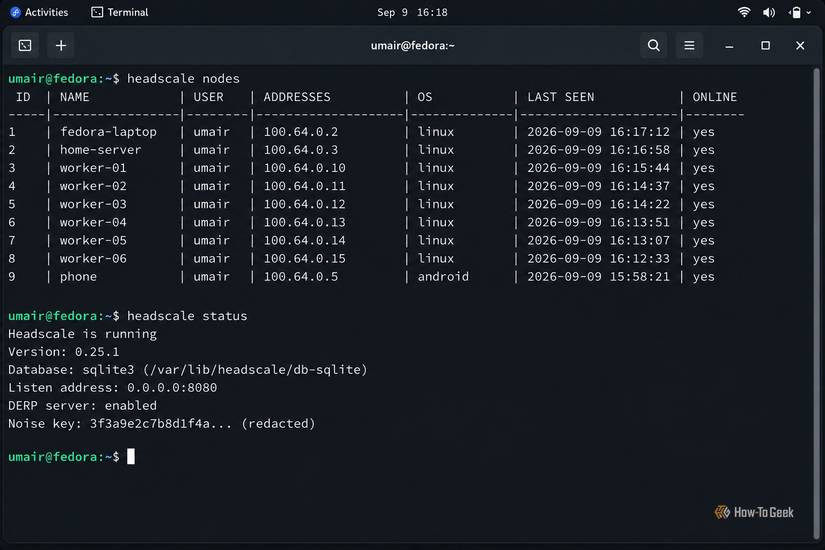Click the umair@fedora window title

click(412, 46)
